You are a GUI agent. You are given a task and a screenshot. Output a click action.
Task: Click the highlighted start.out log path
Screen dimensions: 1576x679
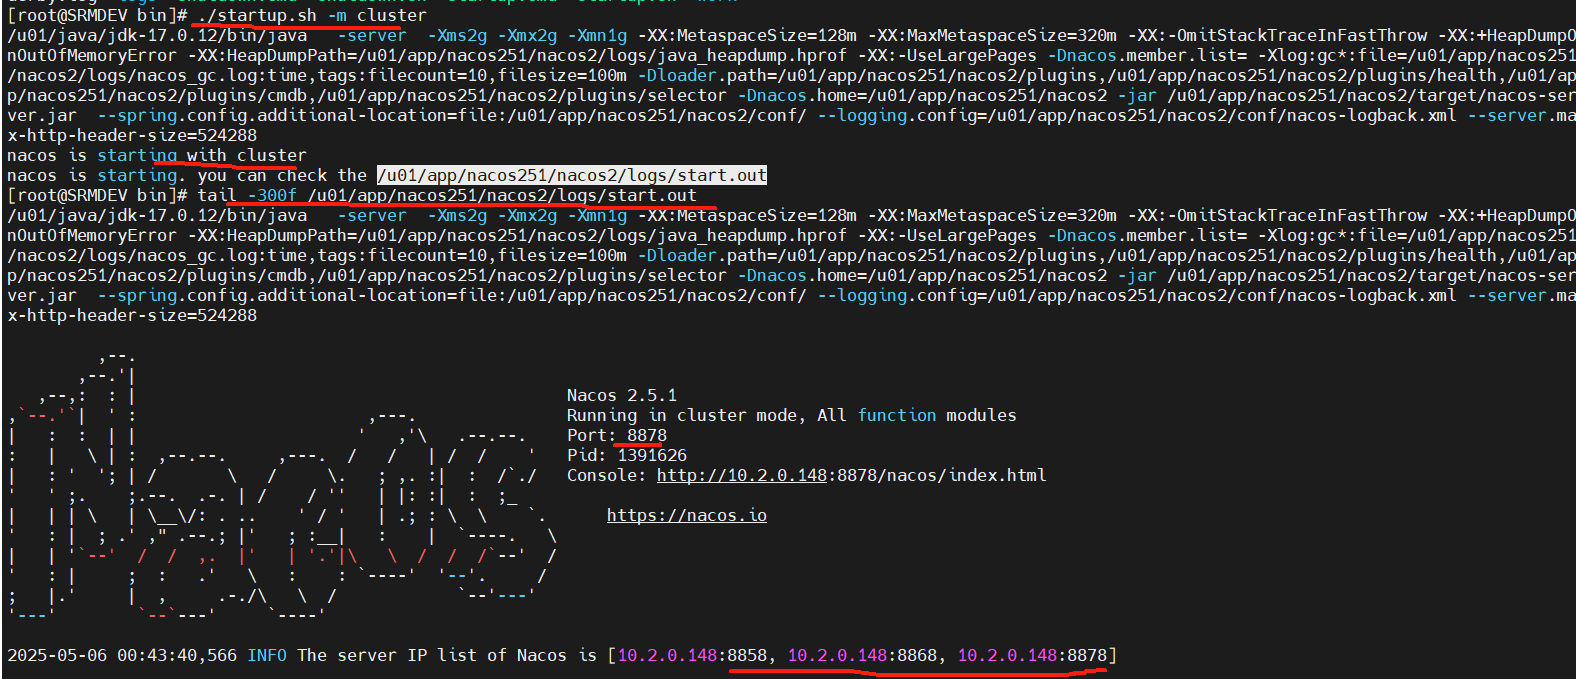click(572, 175)
